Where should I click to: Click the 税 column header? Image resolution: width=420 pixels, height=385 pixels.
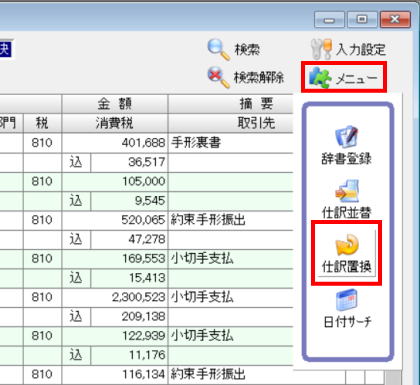click(x=42, y=123)
